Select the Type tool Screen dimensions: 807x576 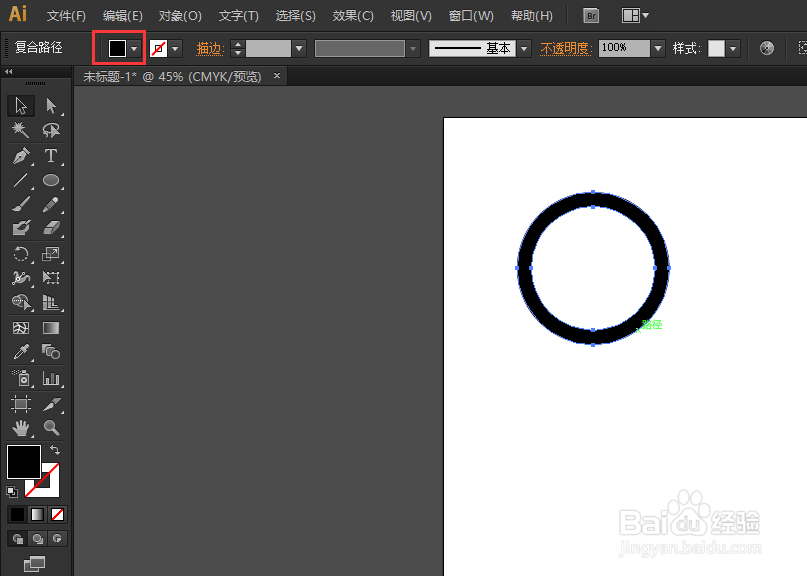click(50, 155)
